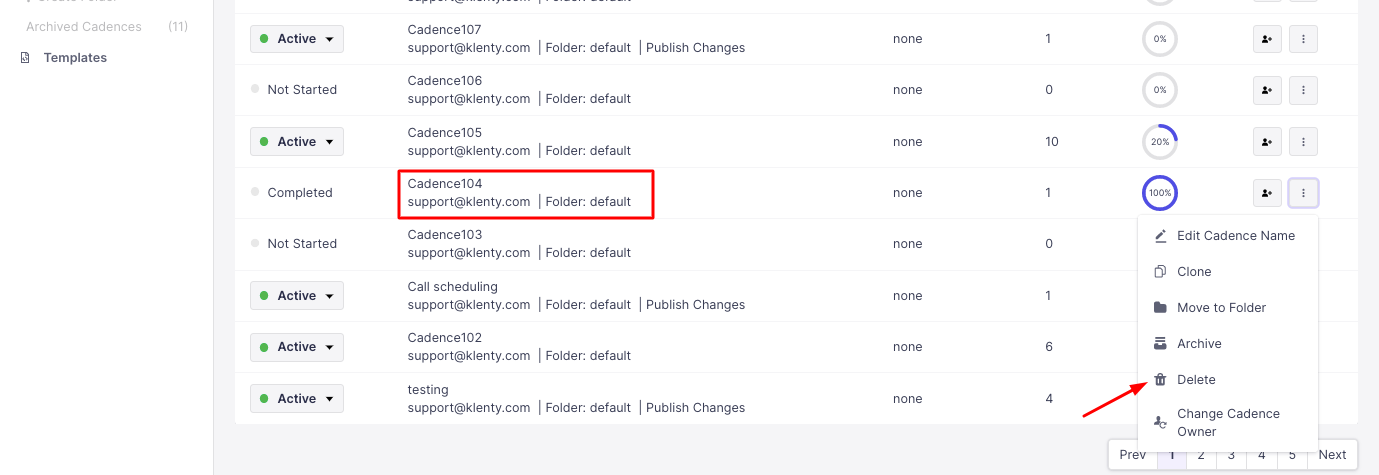1379x475 pixels.
Task: Click the 20% progress circle for Cadence105
Action: click(1160, 142)
